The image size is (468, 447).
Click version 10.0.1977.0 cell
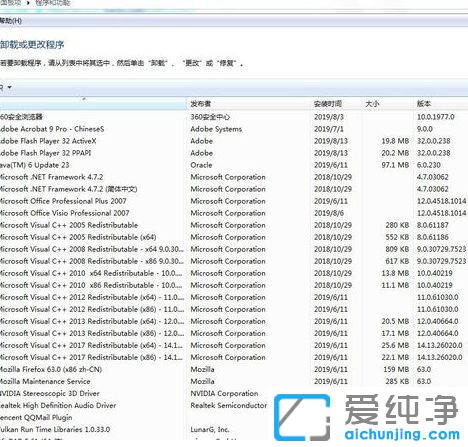pos(436,117)
